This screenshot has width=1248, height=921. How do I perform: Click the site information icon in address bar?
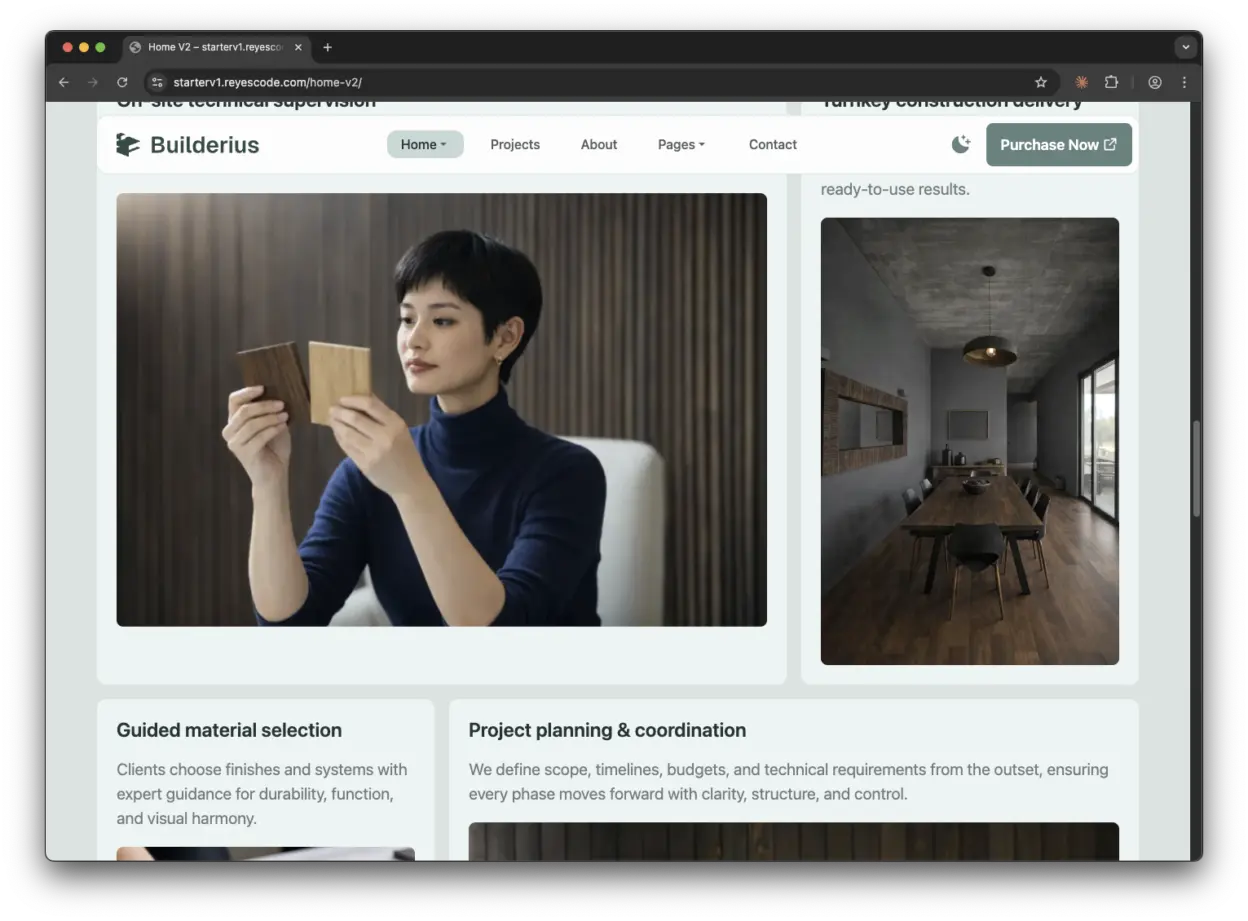pyautogui.click(x=157, y=83)
